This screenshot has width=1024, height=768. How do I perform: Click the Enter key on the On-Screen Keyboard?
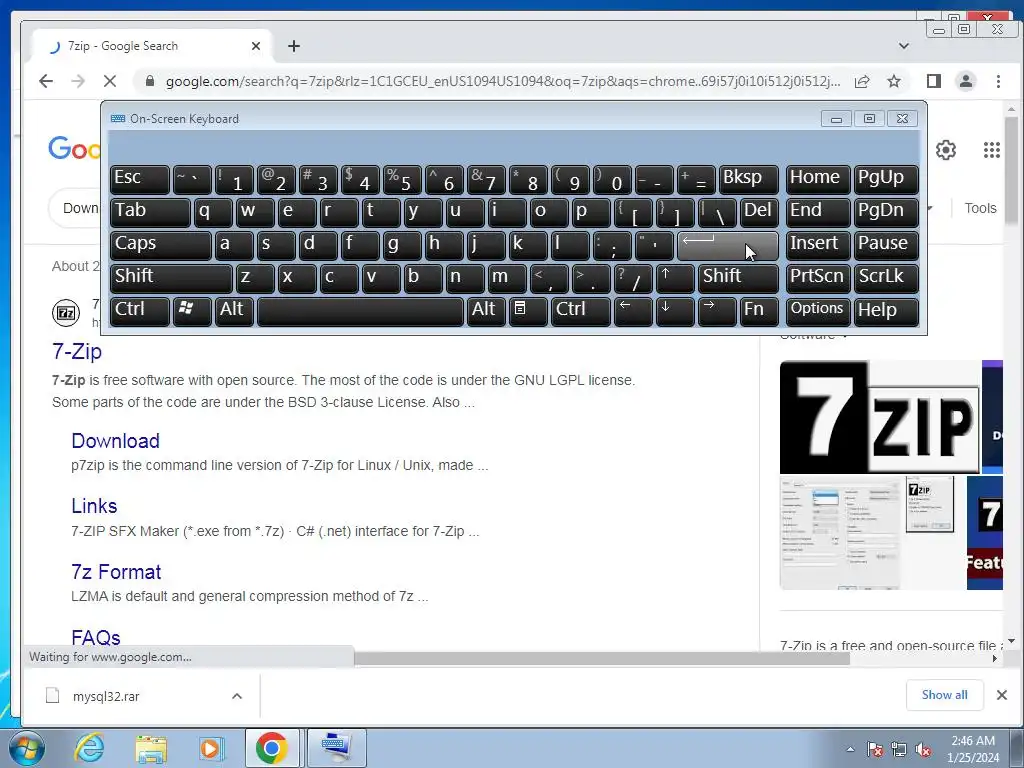(728, 246)
